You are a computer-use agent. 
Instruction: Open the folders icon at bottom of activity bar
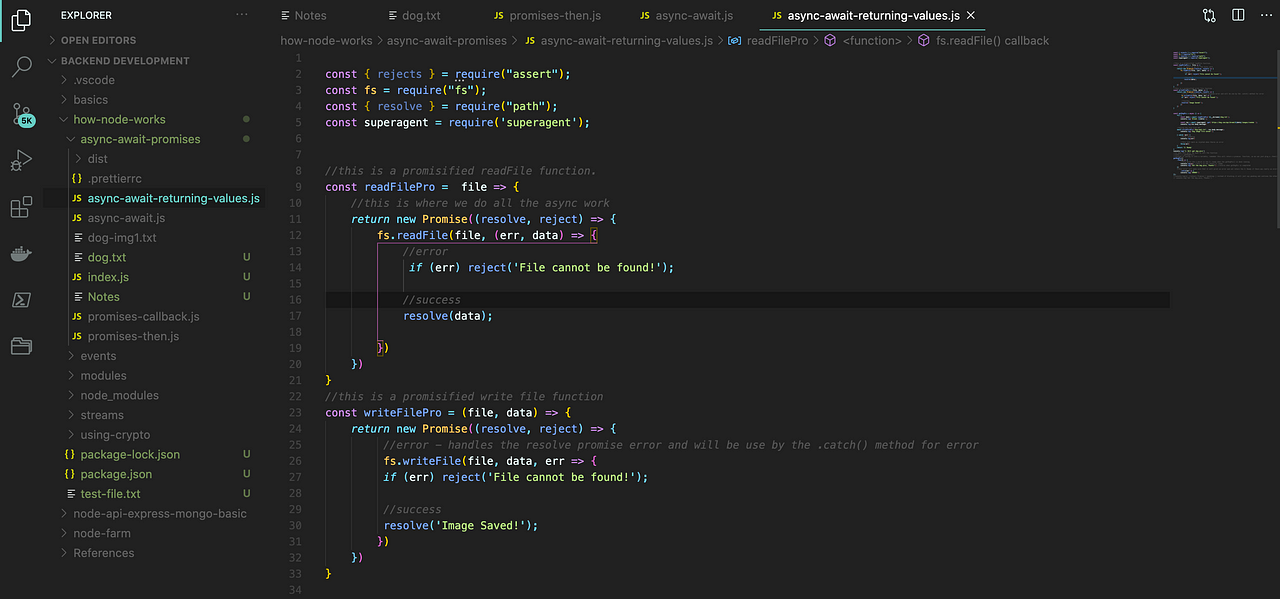click(21, 346)
